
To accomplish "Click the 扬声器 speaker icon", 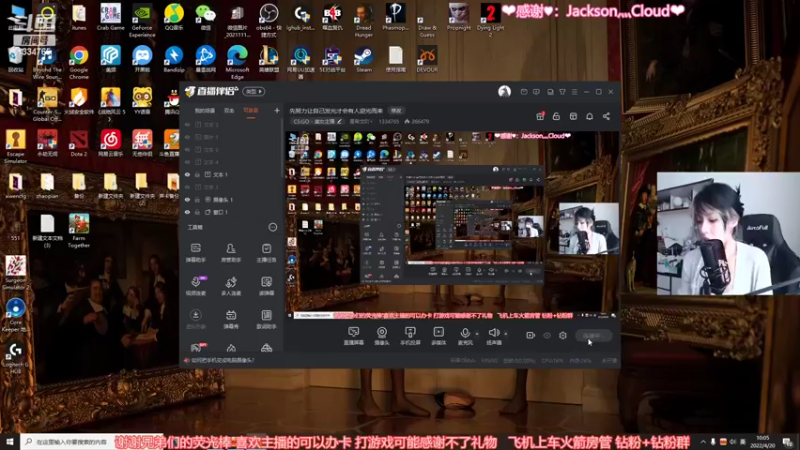I will pos(493,333).
